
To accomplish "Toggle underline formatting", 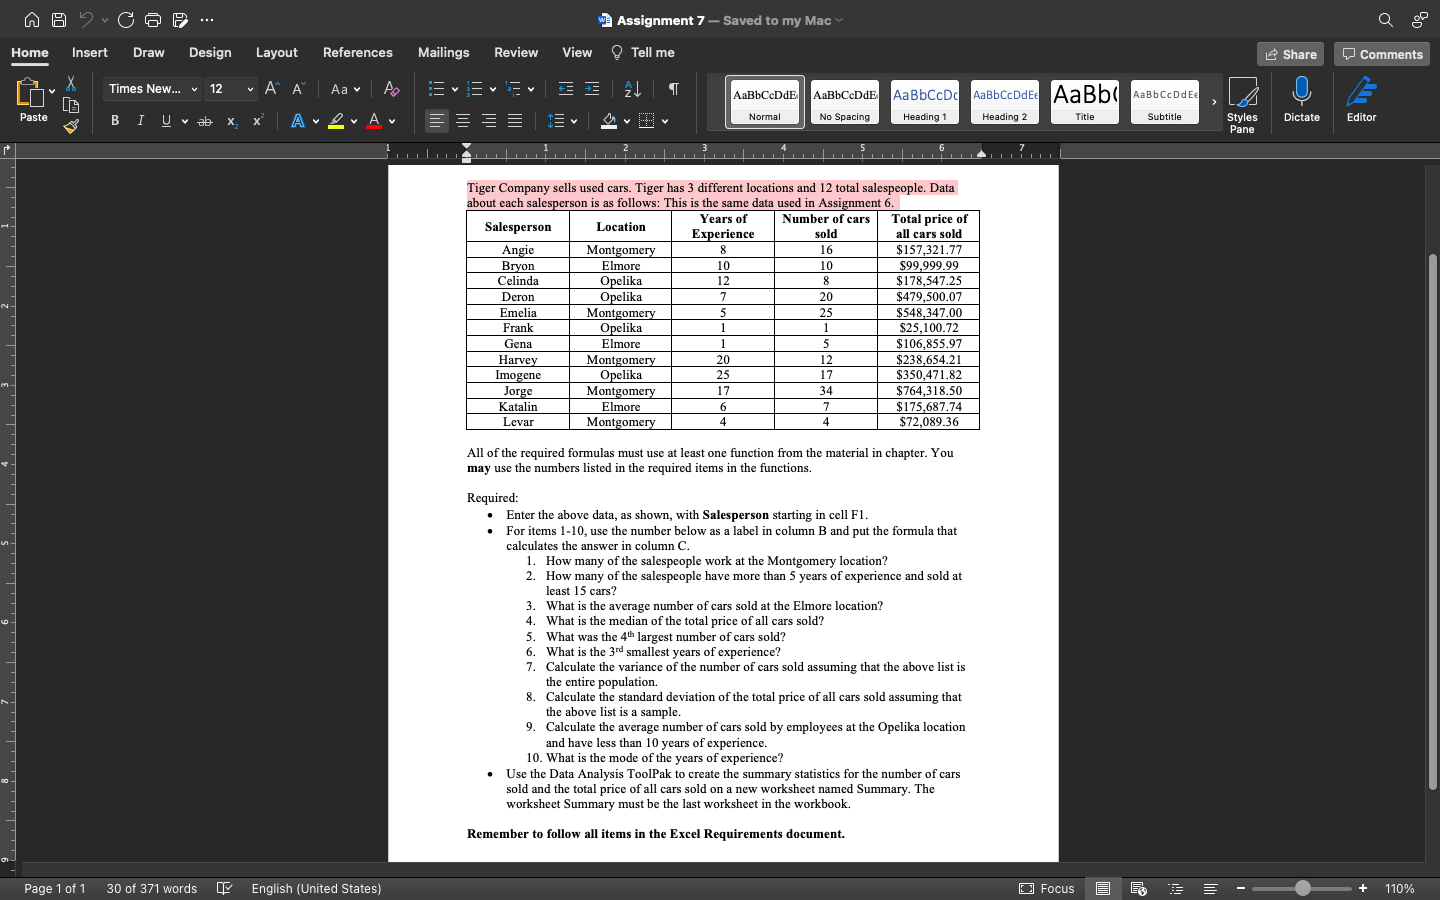I will [166, 121].
